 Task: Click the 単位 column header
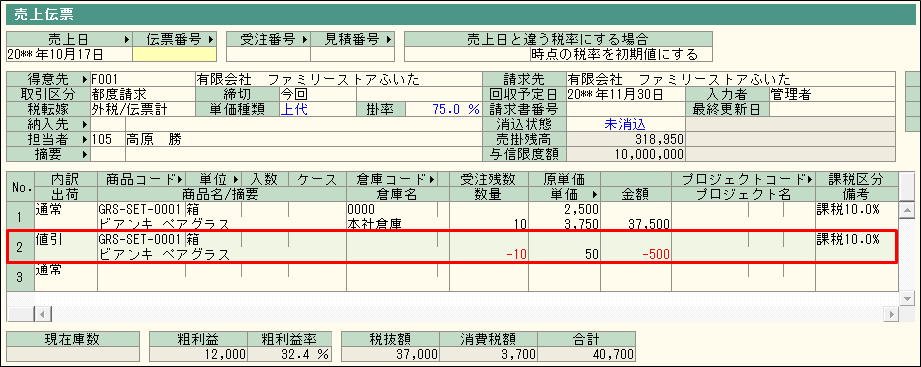(214, 179)
